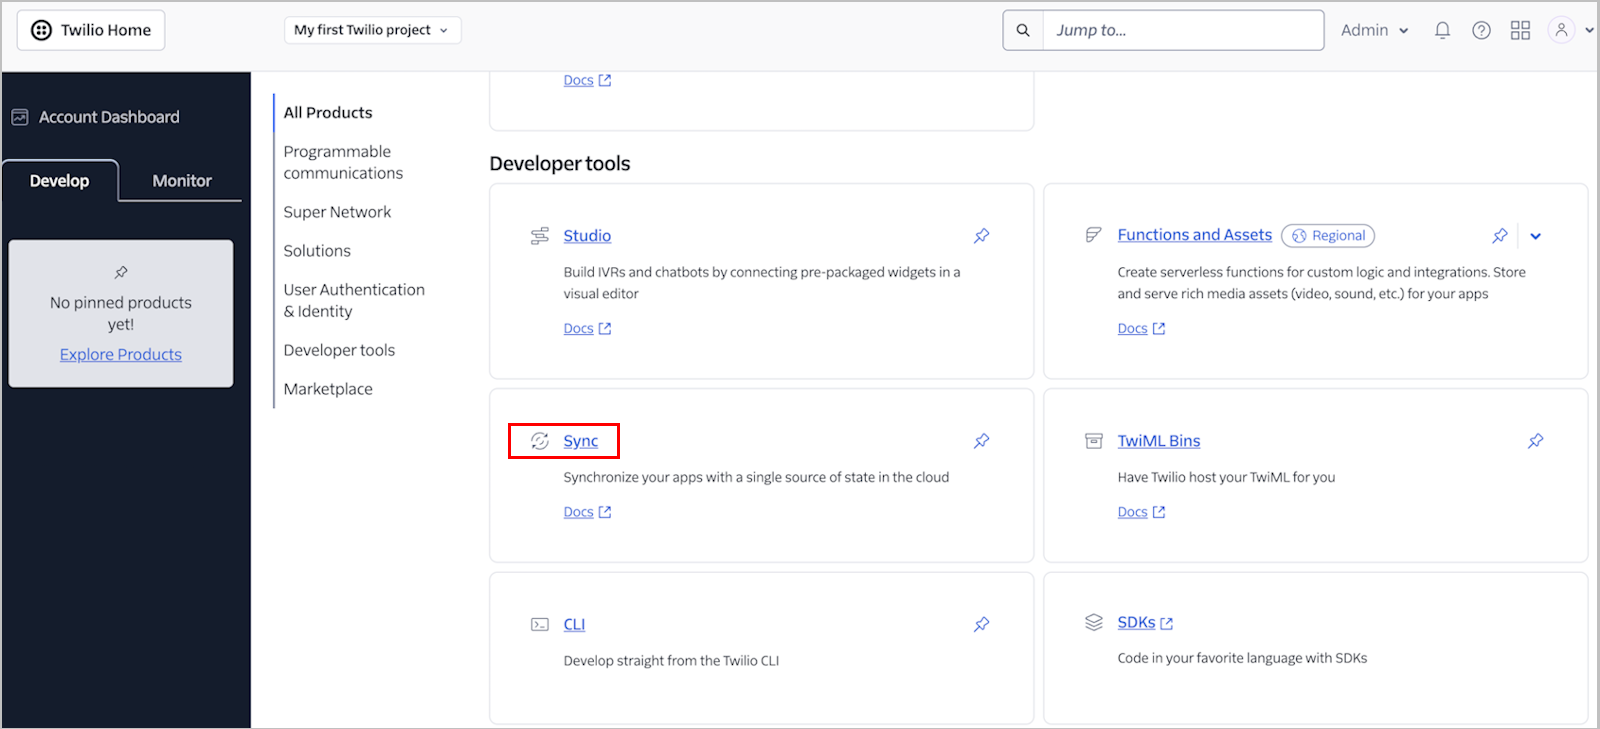Viewport: 1600px width, 729px height.
Task: Open Docs link under Sync
Action: click(x=587, y=512)
